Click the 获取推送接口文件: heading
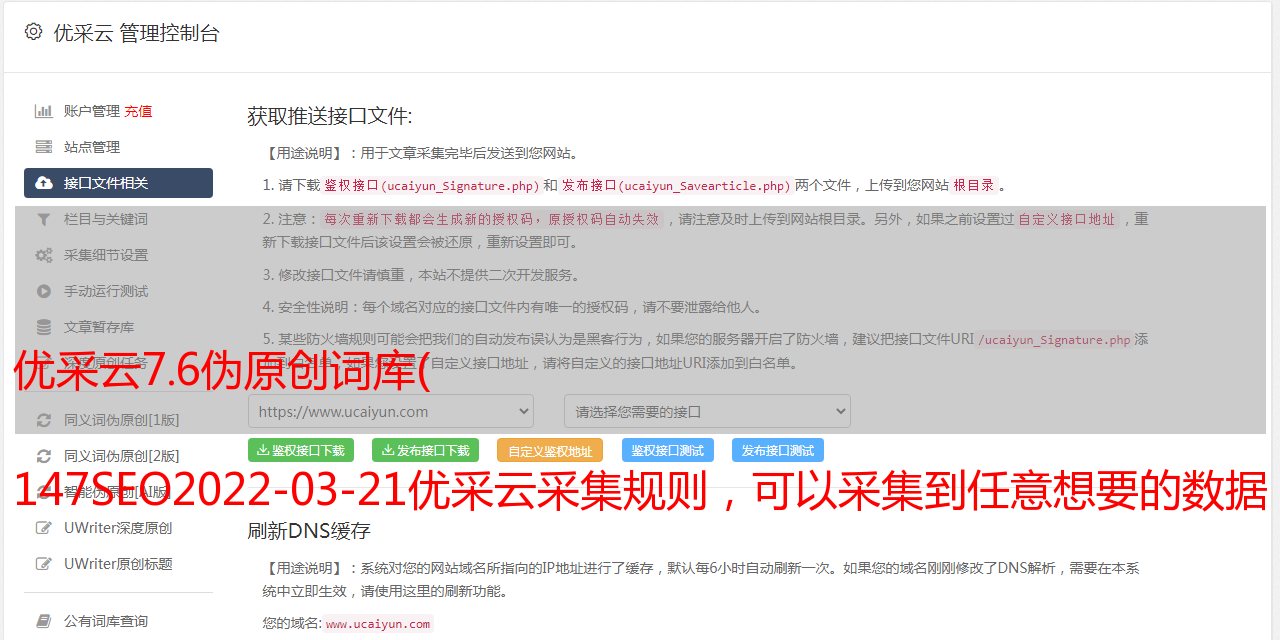The height and width of the screenshot is (640, 1280). pyautogui.click(x=330, y=116)
